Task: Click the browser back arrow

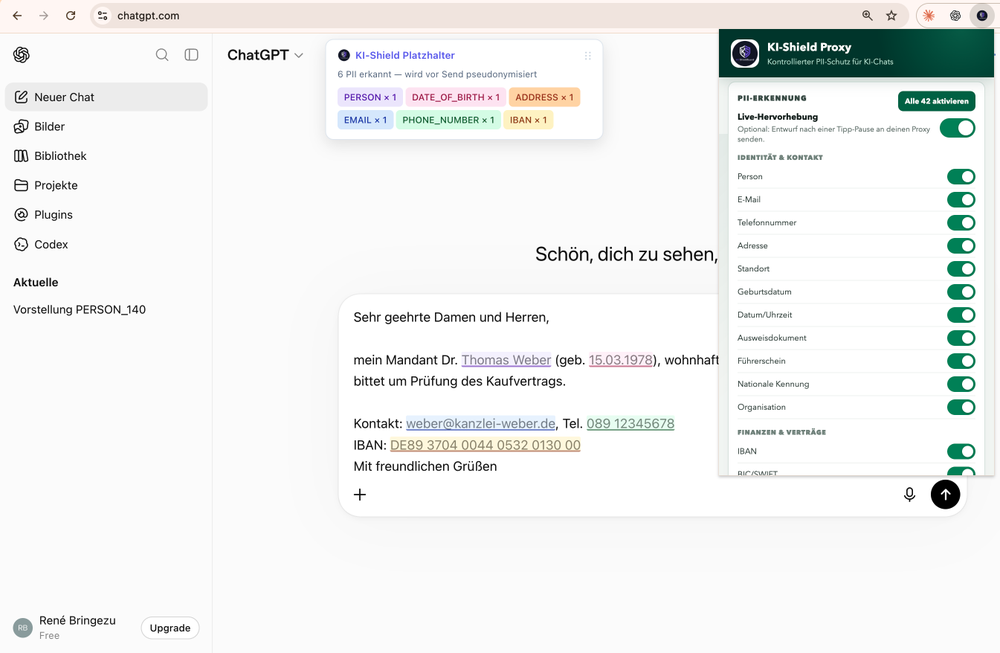Action: (17, 16)
